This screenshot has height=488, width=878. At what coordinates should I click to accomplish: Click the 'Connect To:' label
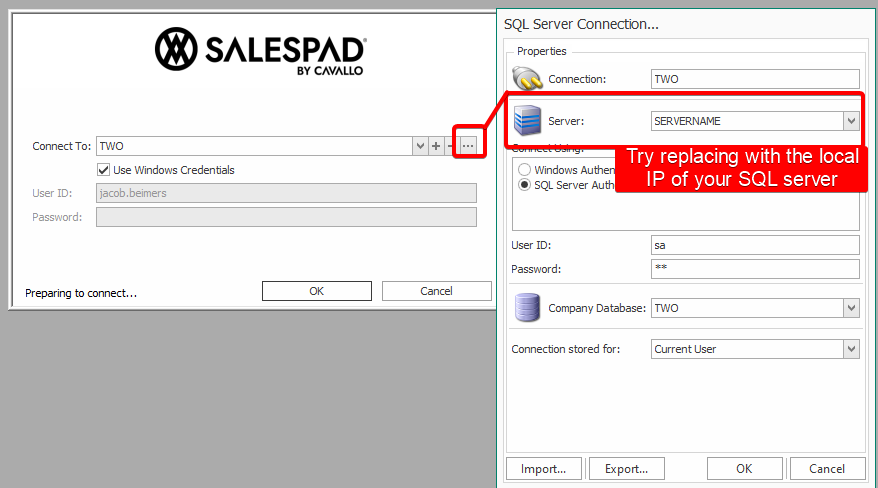[62, 146]
